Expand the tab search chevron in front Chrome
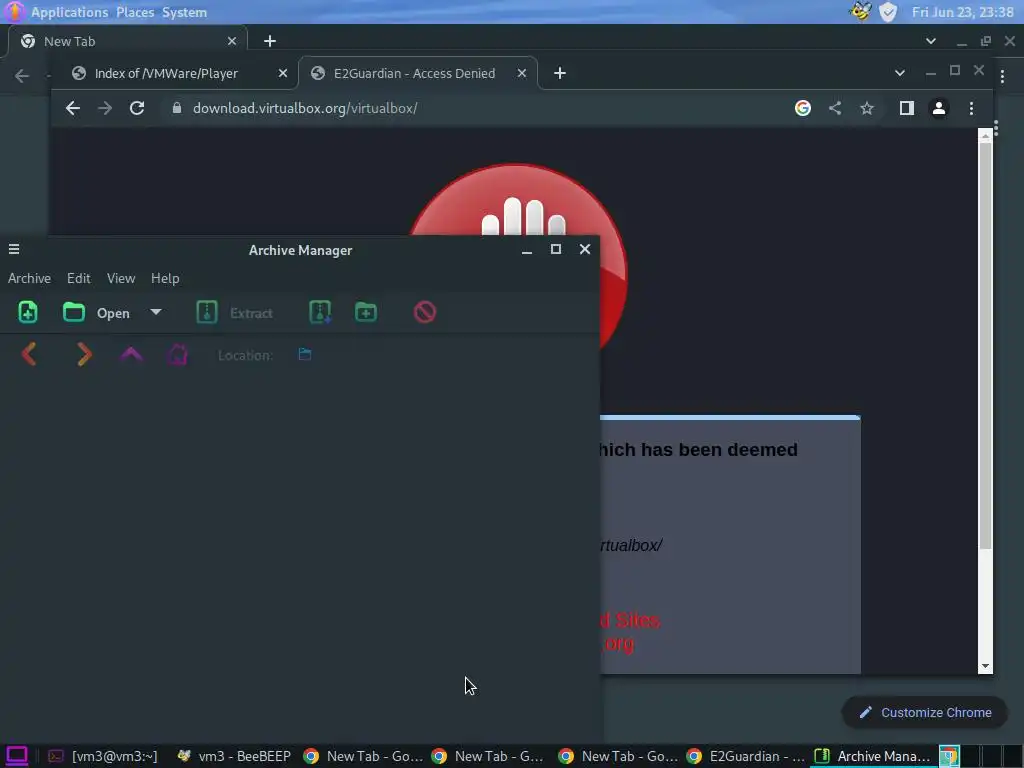Screen dimensions: 1024x768 pos(899,73)
